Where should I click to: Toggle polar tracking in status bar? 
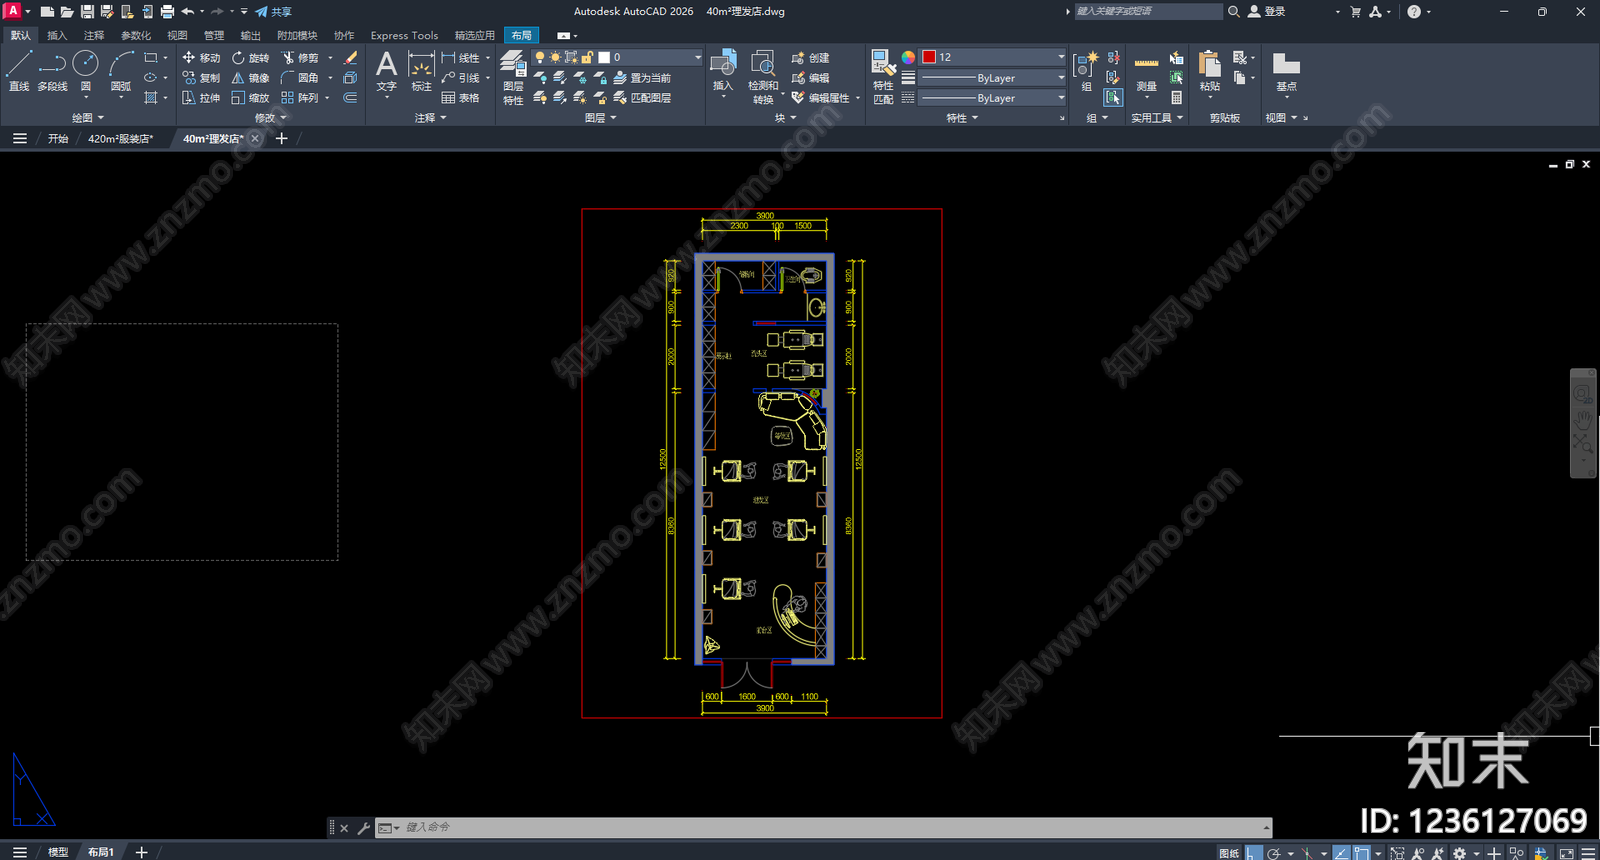pyautogui.click(x=1274, y=853)
